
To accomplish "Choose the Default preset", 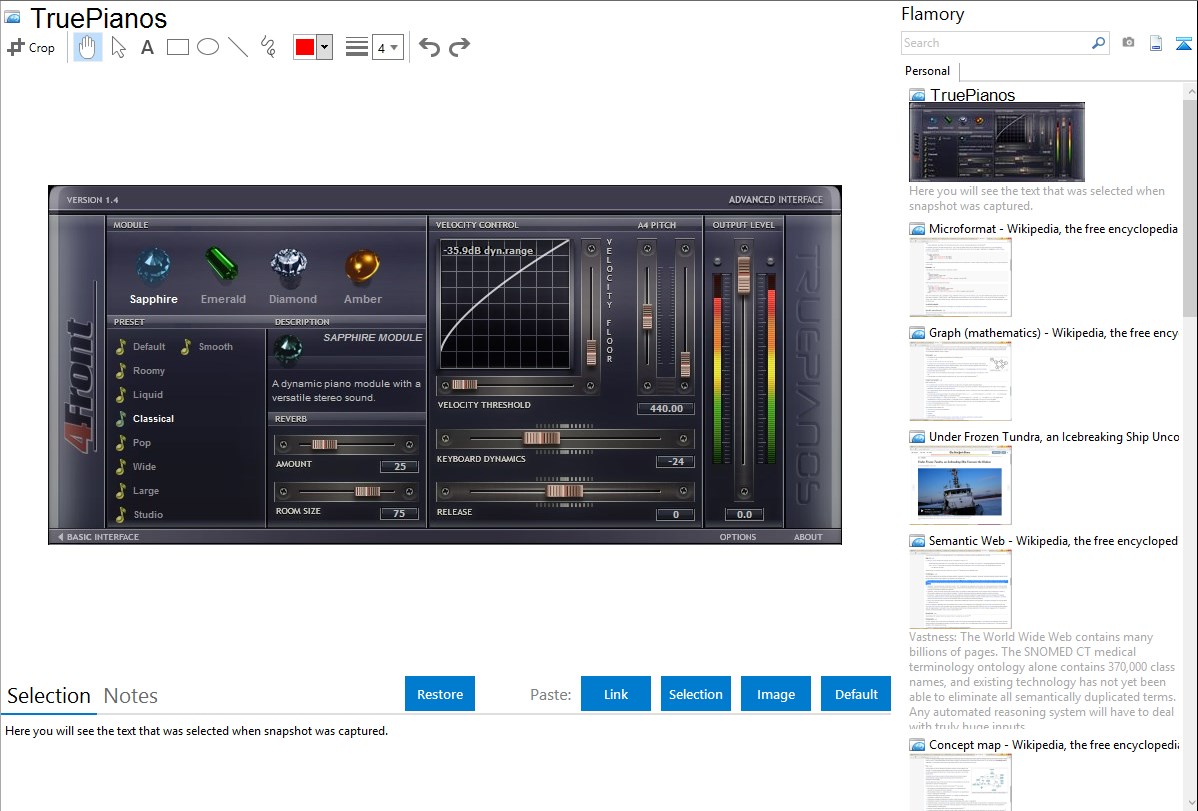I will tap(148, 346).
